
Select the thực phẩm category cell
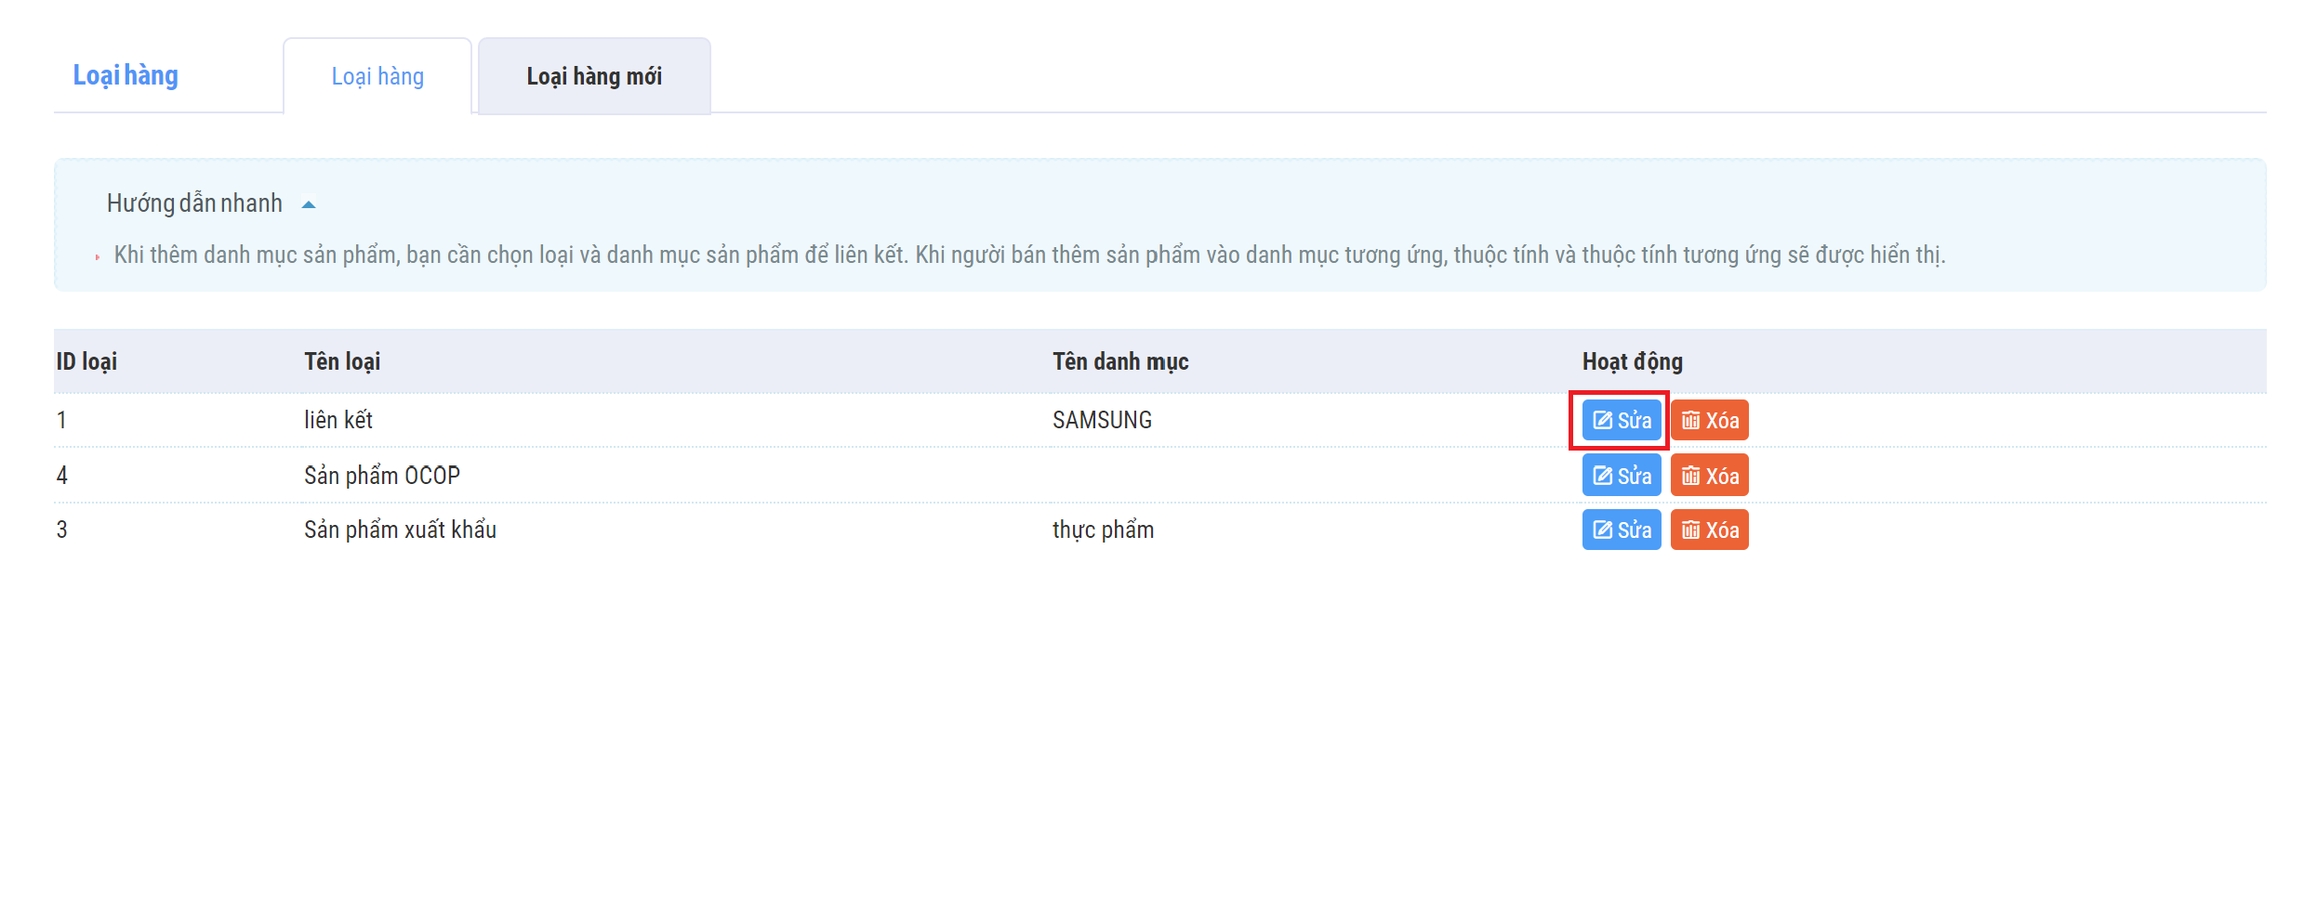click(1103, 530)
